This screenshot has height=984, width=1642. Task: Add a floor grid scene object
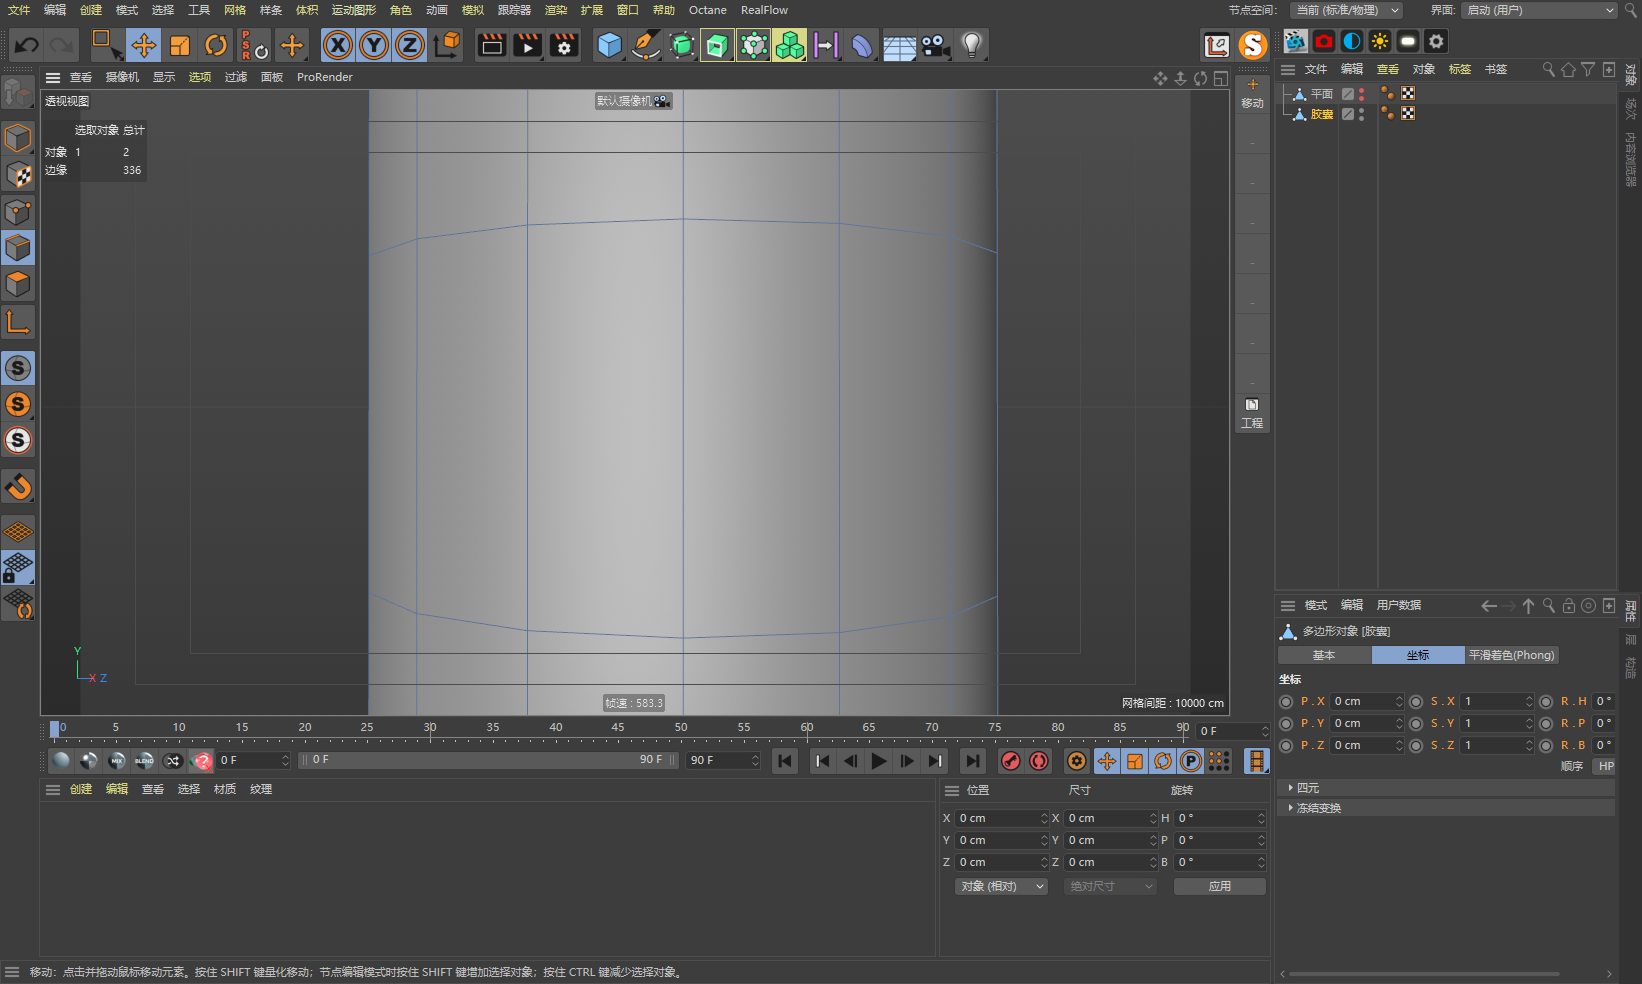899,46
